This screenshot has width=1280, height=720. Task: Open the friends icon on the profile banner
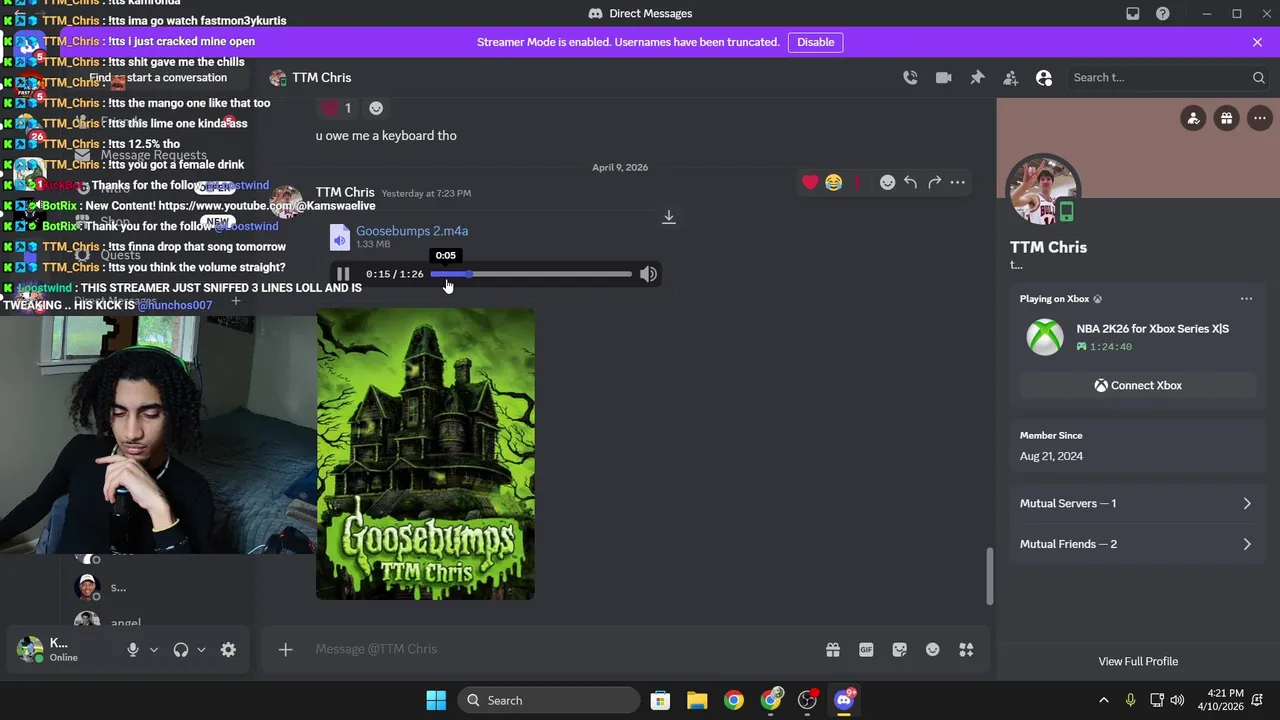[x=1193, y=118]
